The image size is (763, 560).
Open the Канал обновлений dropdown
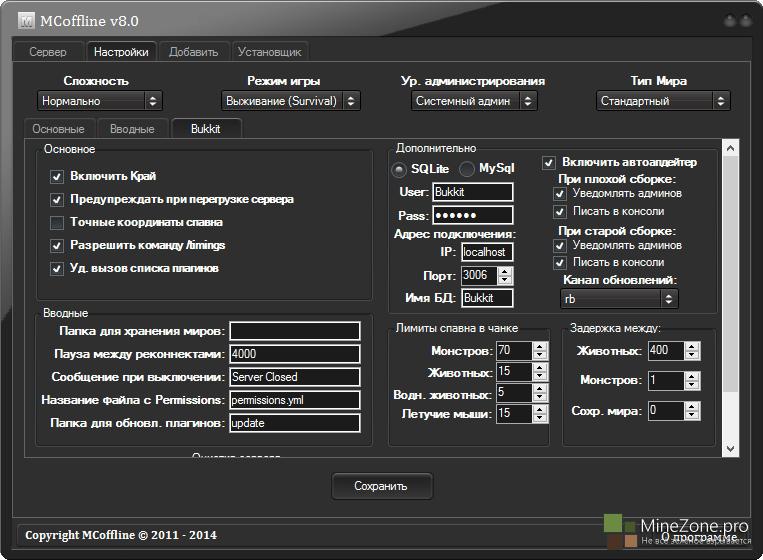(619, 299)
